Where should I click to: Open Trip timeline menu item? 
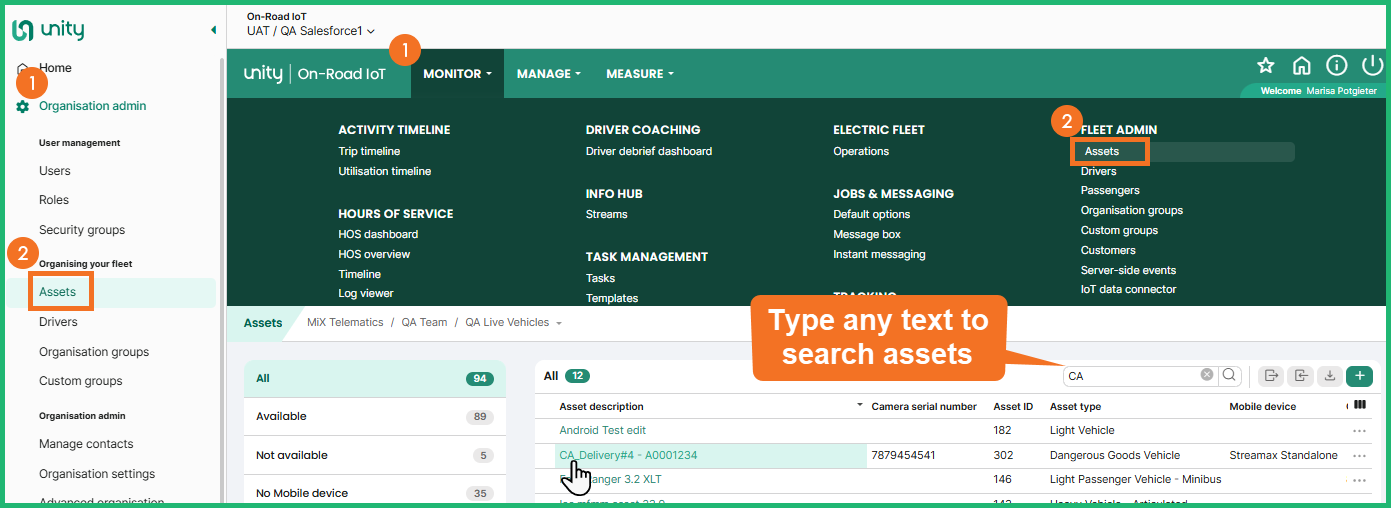click(x=369, y=152)
